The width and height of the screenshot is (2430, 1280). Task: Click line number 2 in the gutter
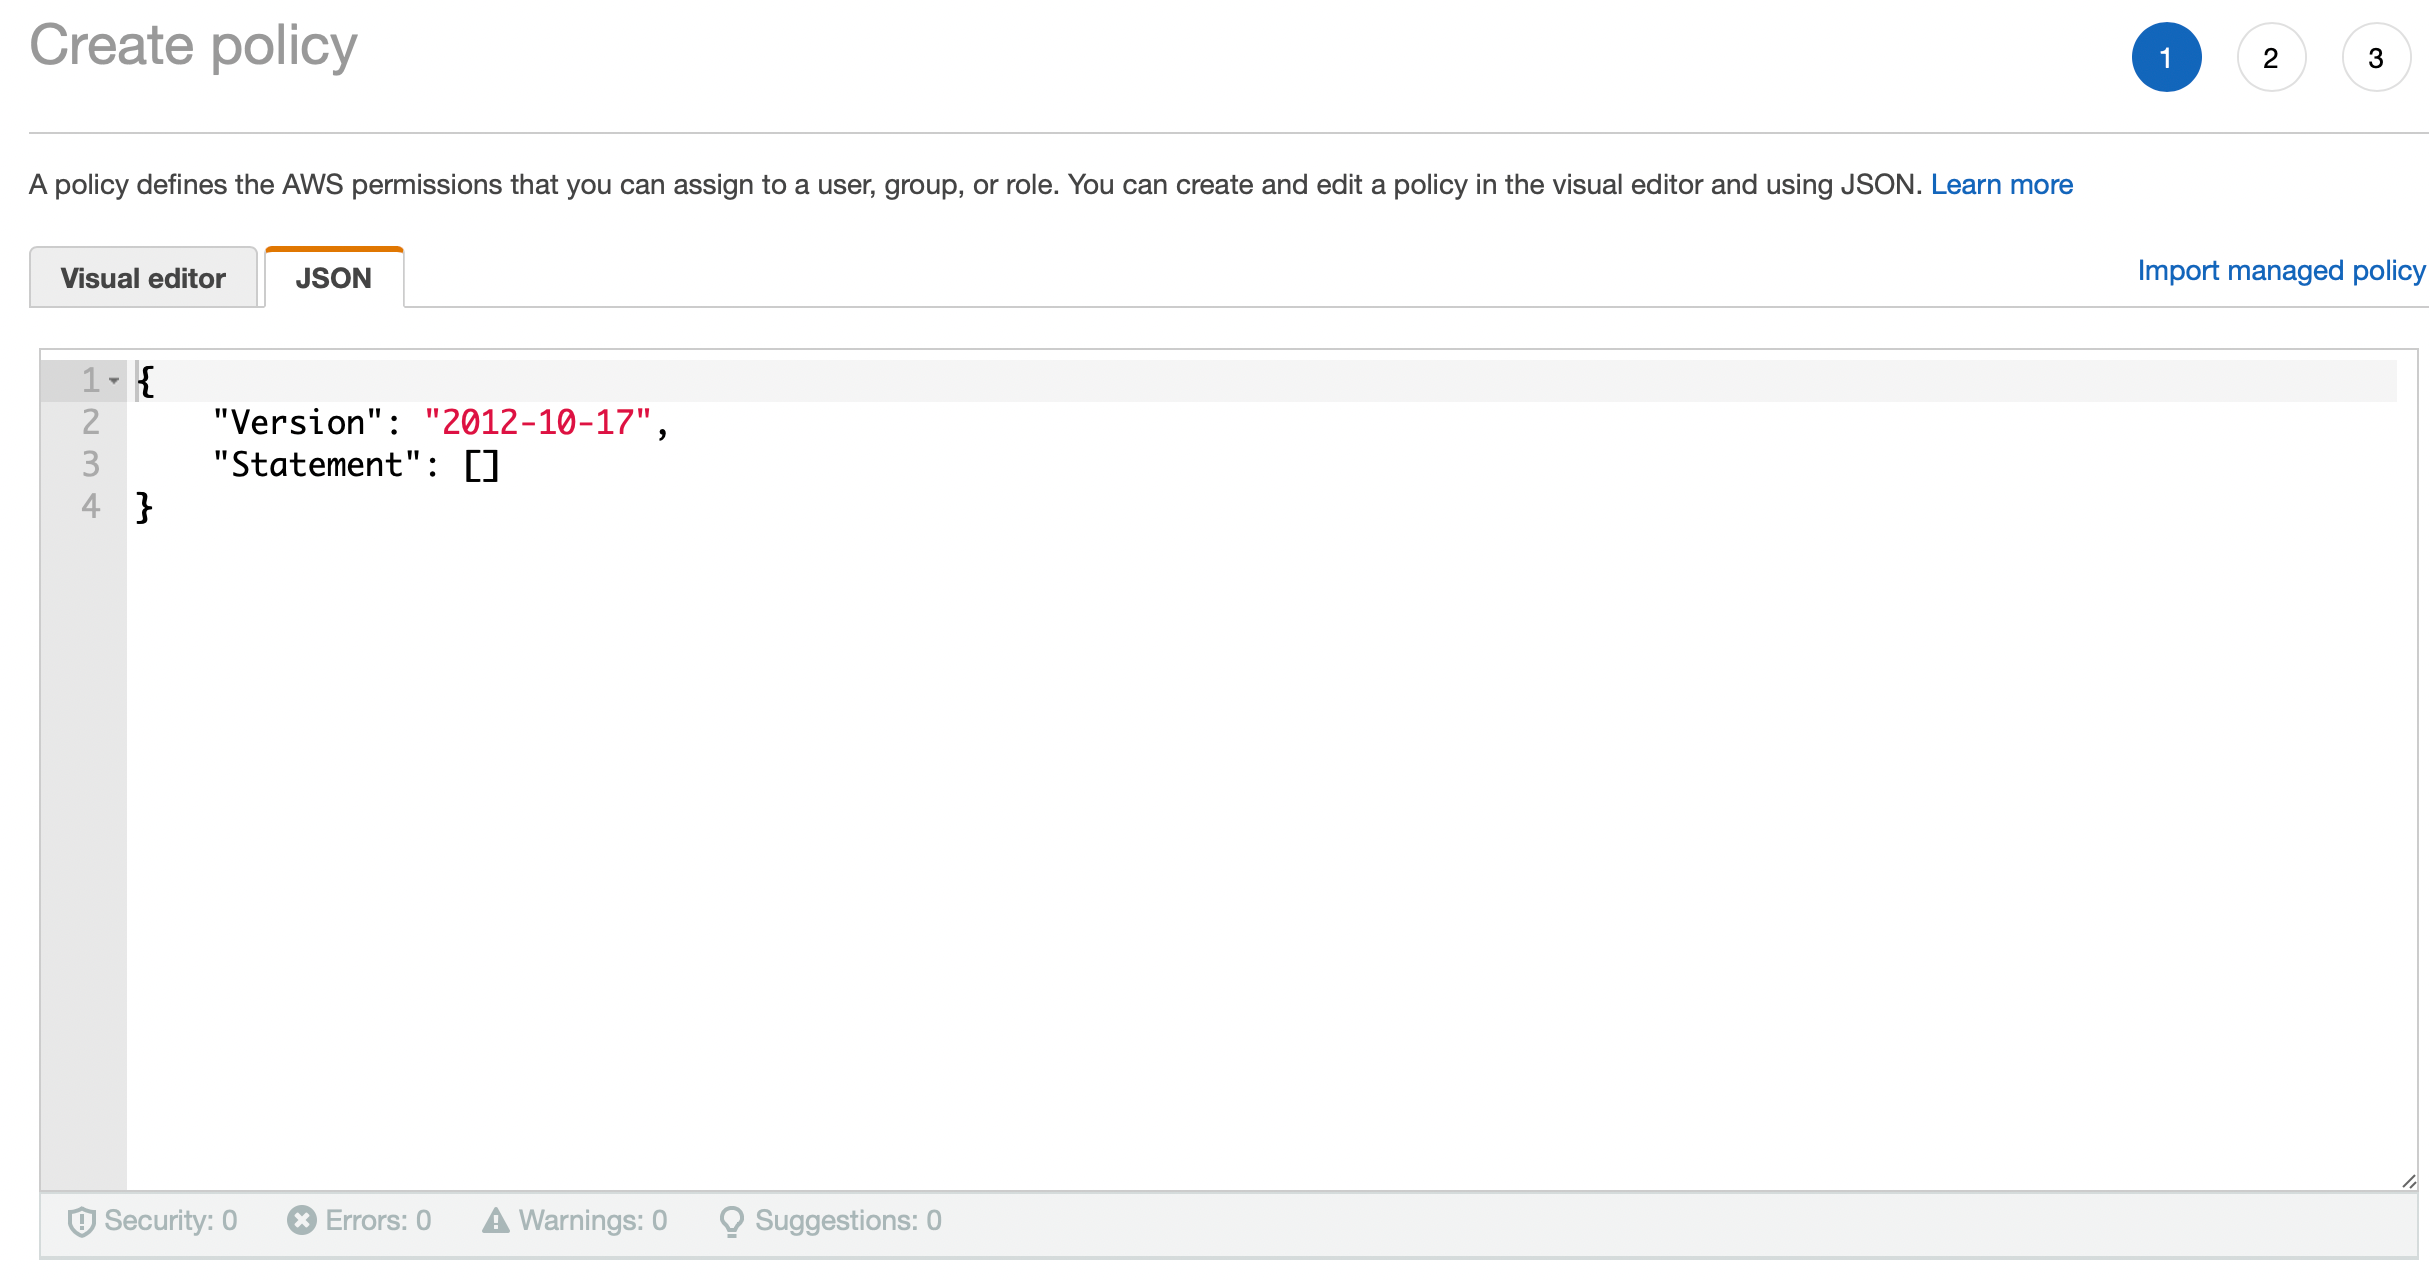(90, 422)
